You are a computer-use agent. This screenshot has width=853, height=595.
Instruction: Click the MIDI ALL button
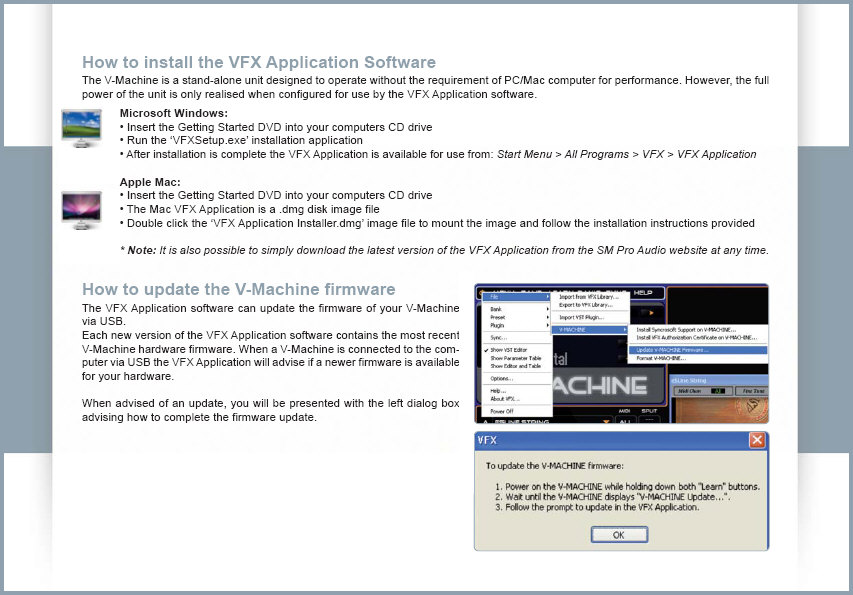(625, 420)
